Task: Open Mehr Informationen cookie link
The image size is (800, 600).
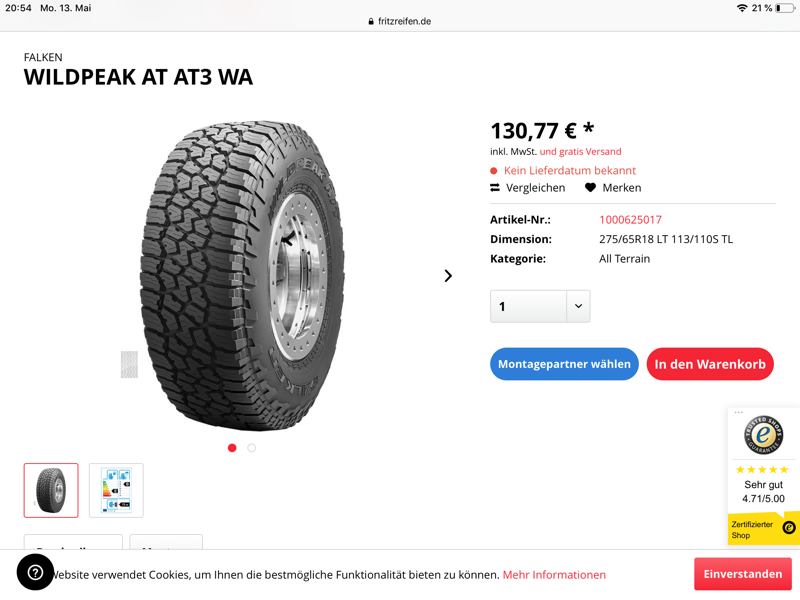Action: coord(554,575)
